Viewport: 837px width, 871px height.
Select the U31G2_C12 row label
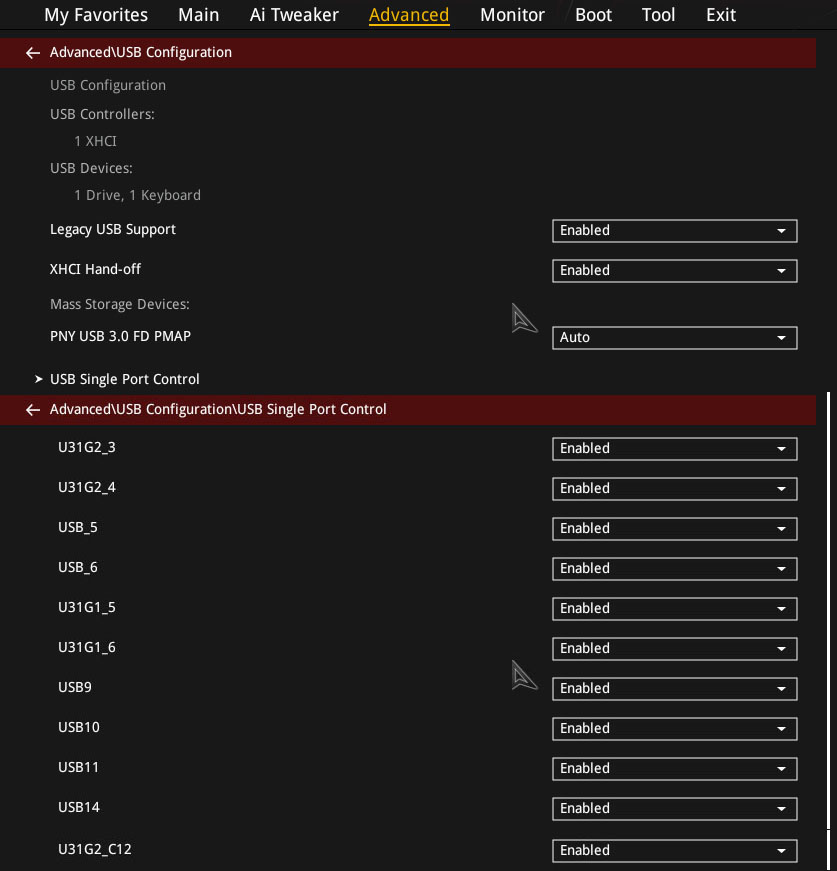pyautogui.click(x=95, y=849)
